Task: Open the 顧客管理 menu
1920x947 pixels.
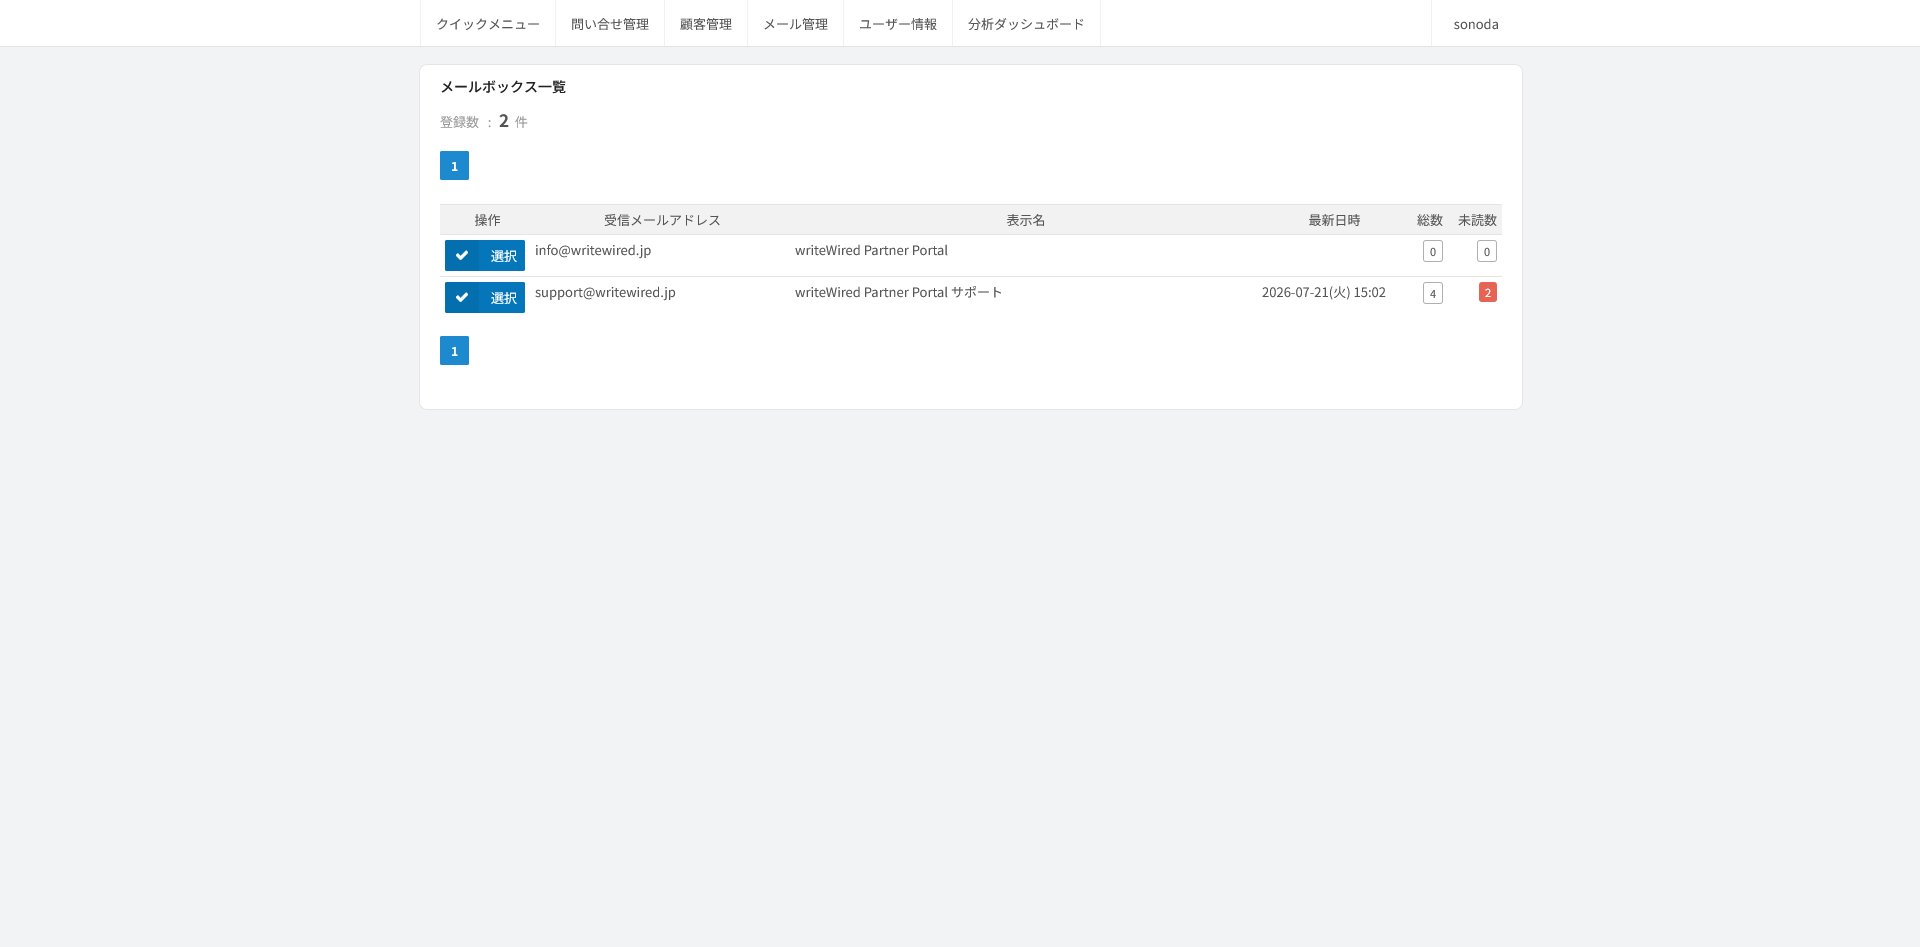Action: point(706,24)
